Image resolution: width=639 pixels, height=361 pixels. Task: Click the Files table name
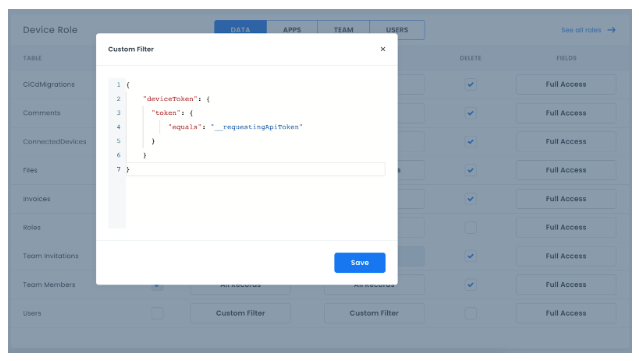point(30,170)
